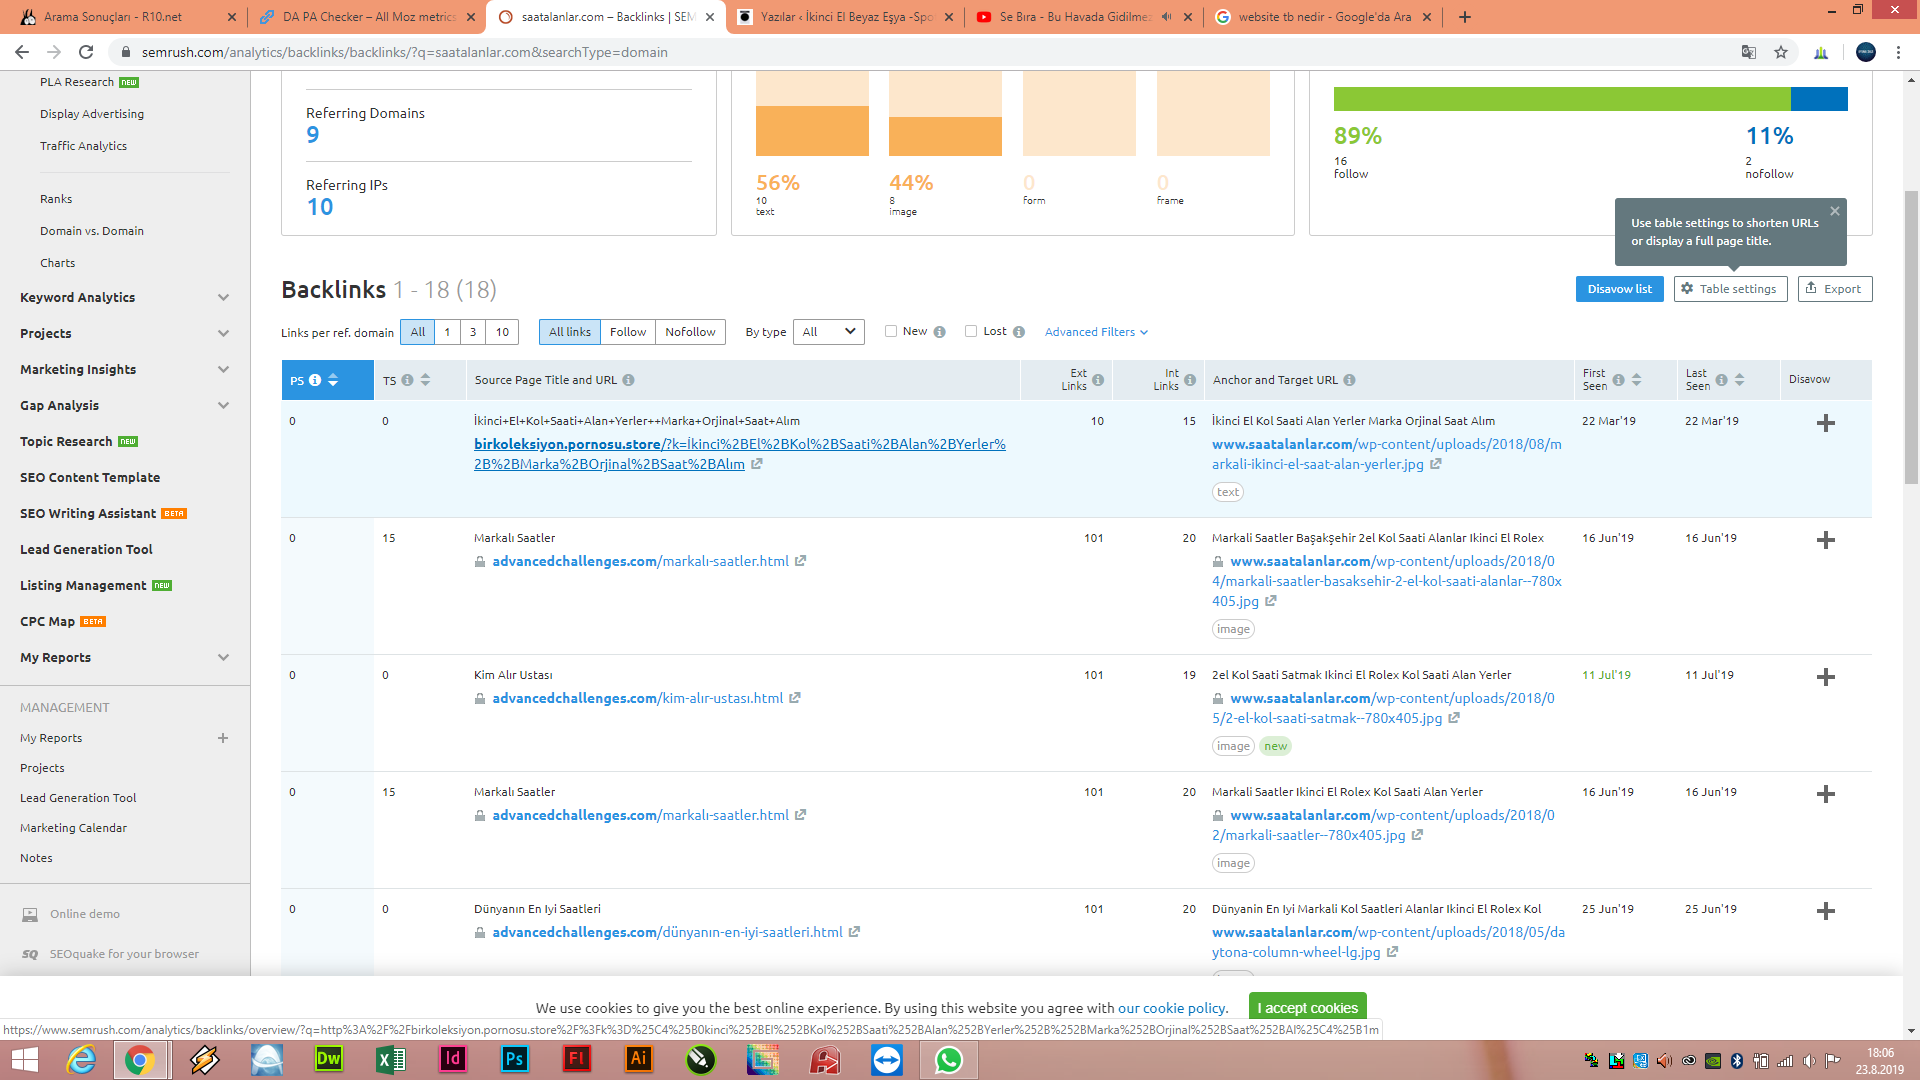Viewport: 1920px width, 1080px height.
Task: Open Table settings
Action: (1730, 289)
